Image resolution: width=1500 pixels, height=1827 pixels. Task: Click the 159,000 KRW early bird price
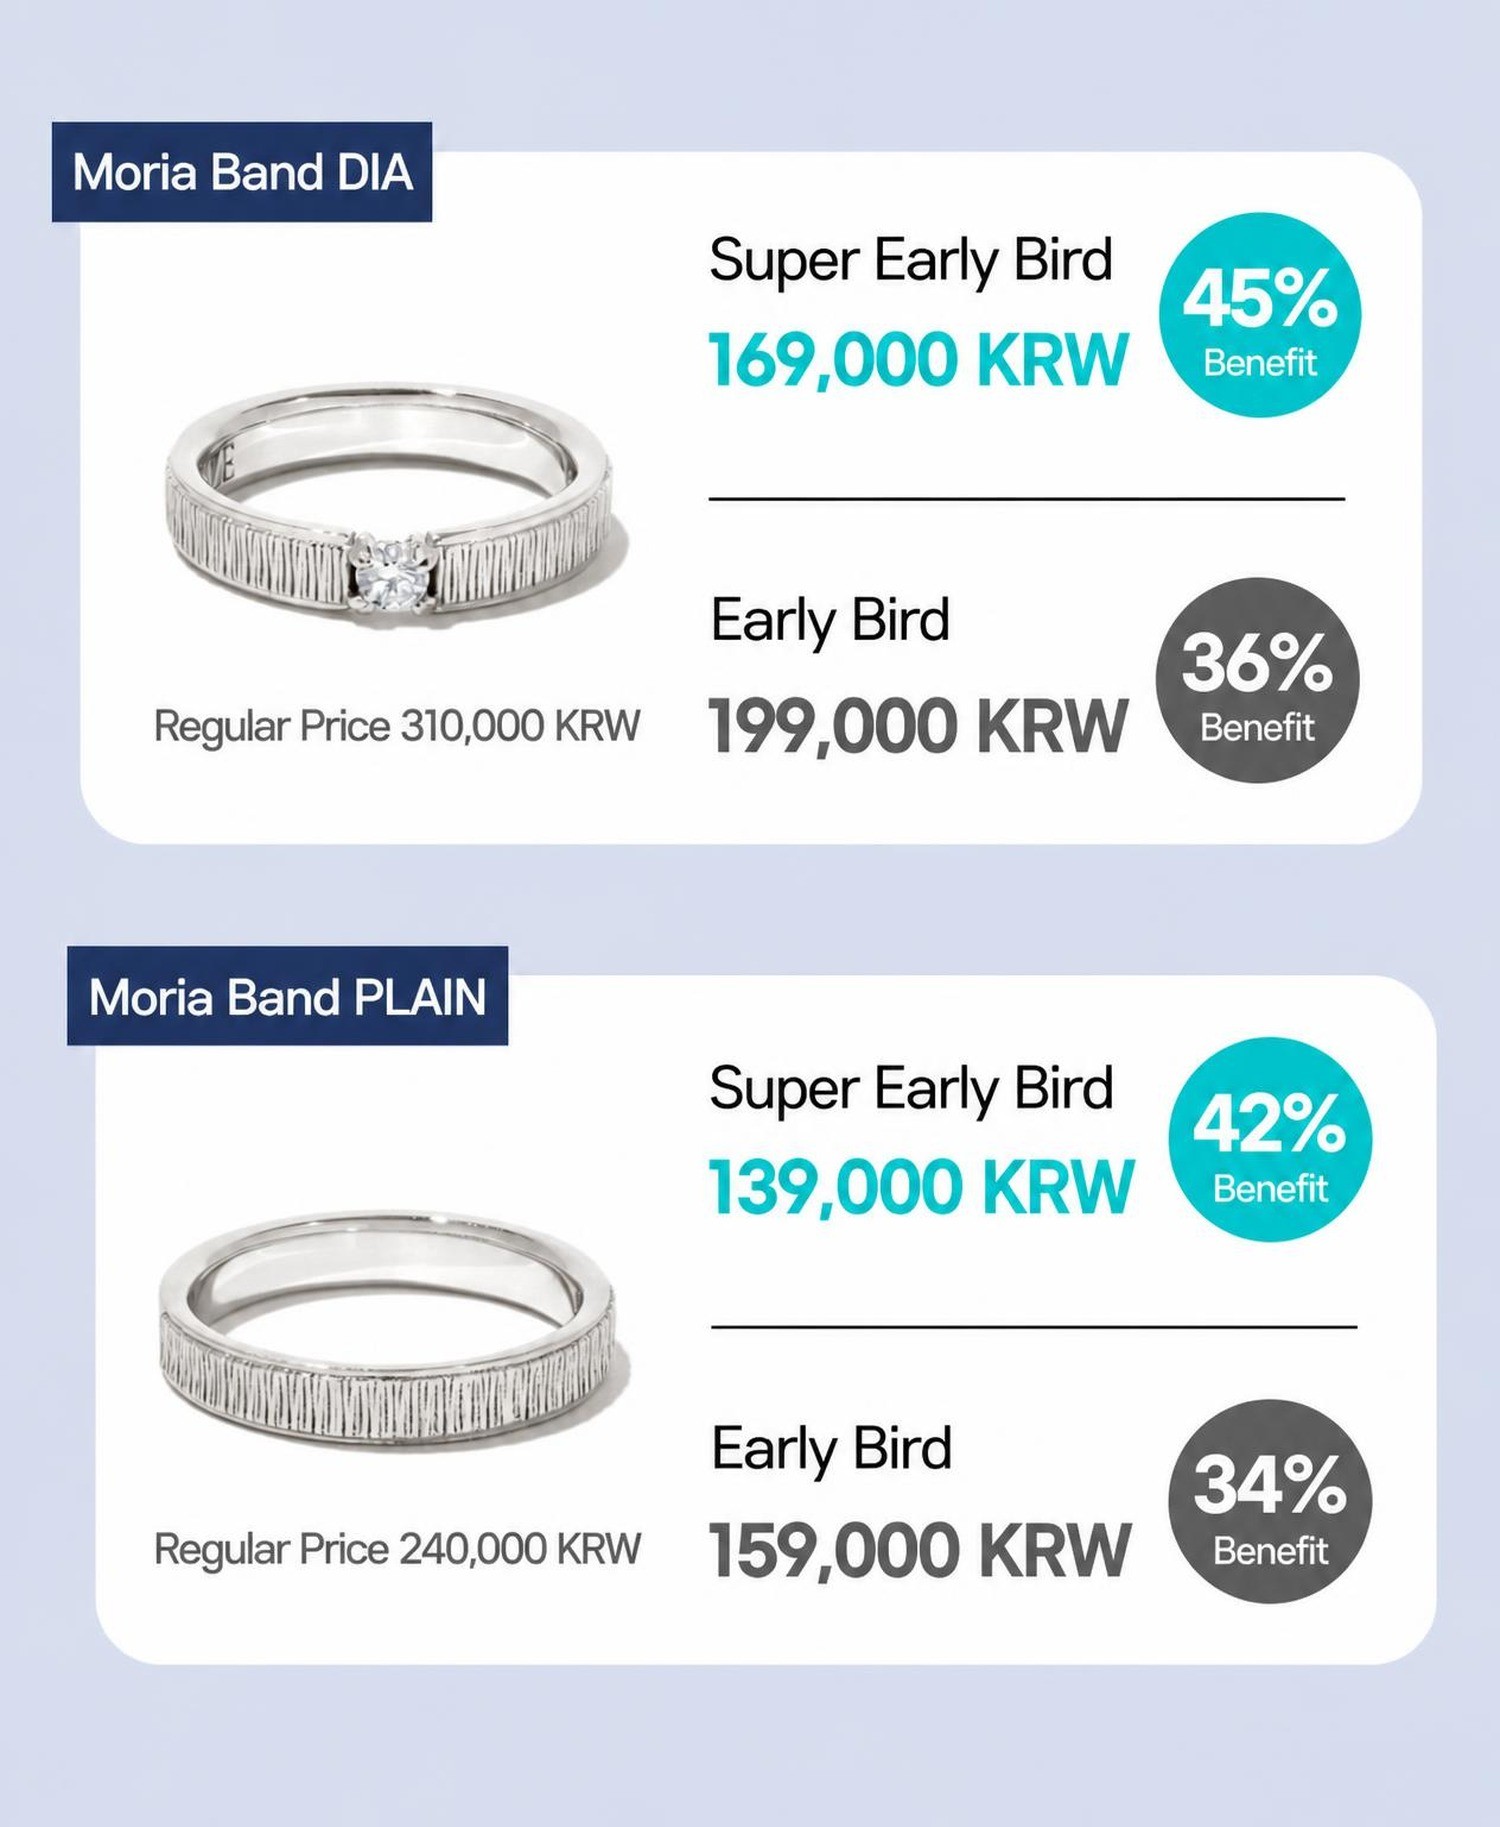(x=920, y=1550)
